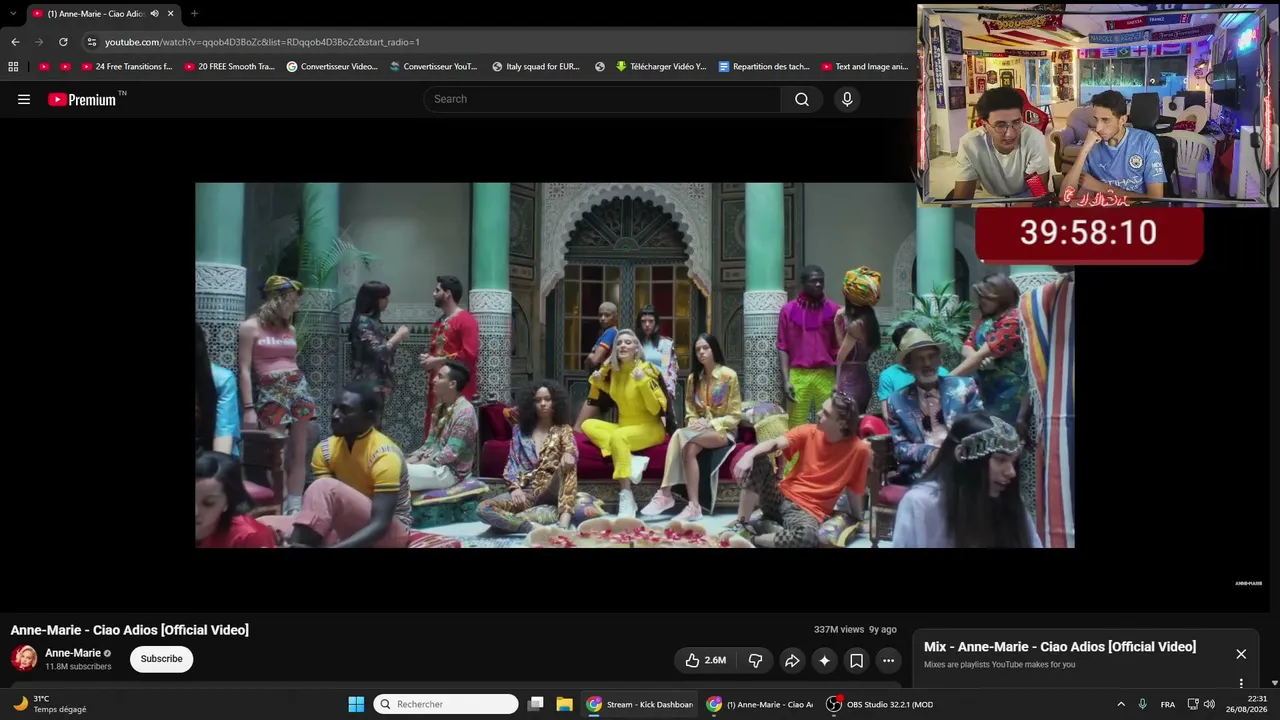Image resolution: width=1280 pixels, height=720 pixels.
Task: Open a new browser tab
Action: pos(194,14)
